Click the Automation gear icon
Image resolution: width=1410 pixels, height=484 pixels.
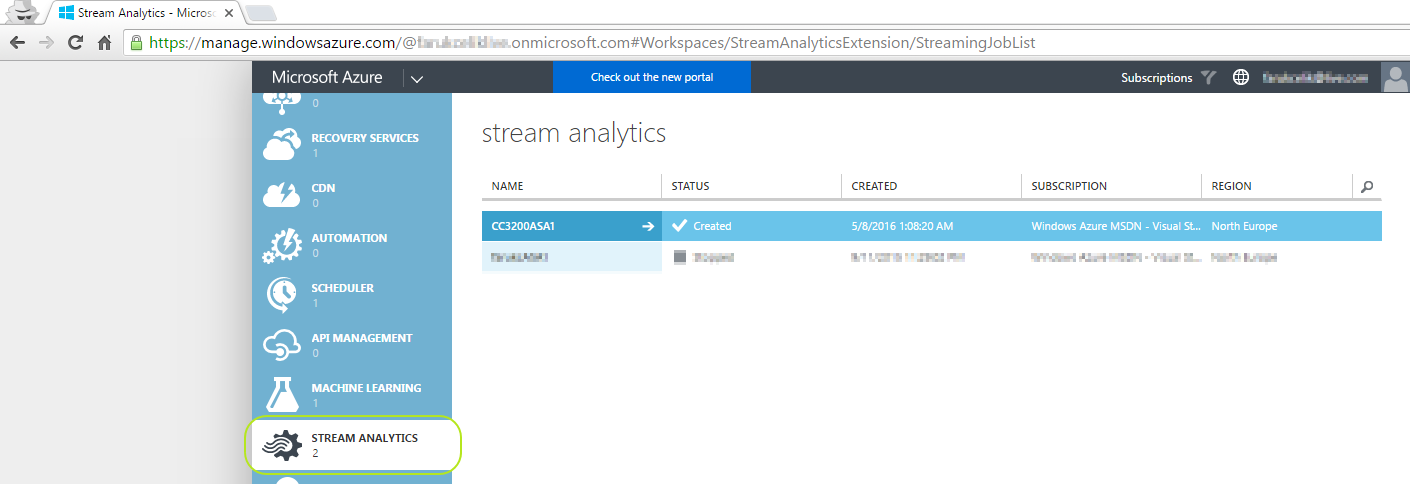click(x=281, y=245)
